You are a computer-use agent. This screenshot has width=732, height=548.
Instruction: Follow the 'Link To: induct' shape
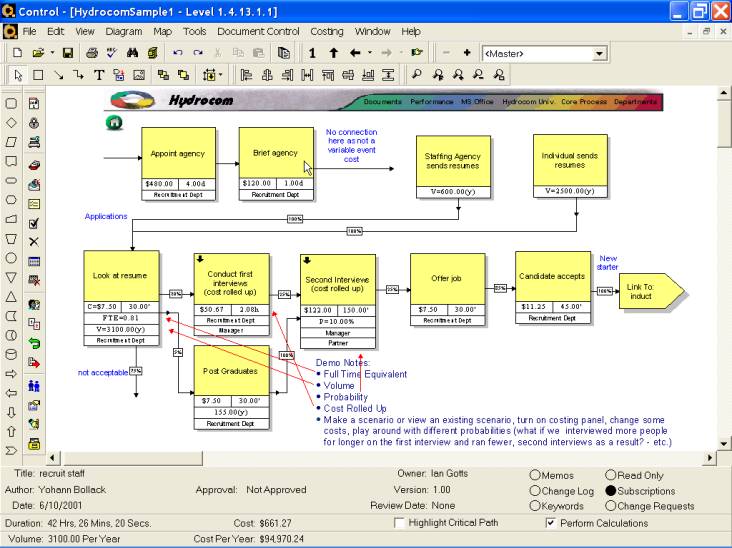click(651, 292)
